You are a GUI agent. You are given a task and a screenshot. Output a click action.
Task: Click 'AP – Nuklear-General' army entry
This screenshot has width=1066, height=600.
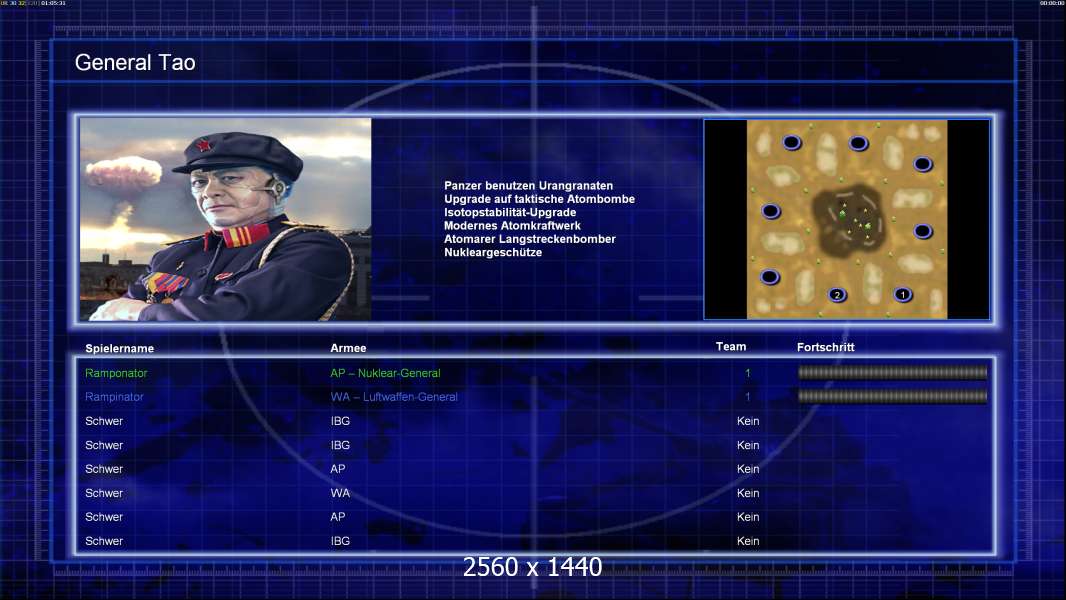[385, 373]
